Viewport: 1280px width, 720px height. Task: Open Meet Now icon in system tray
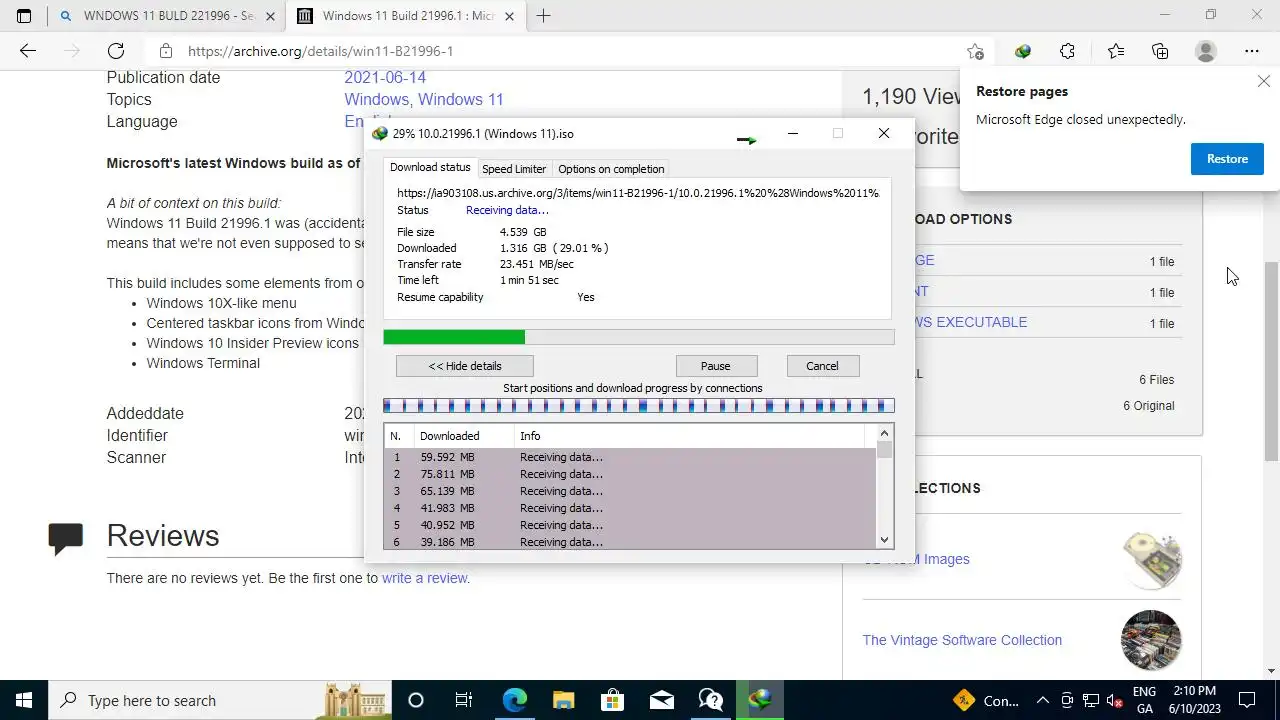[x=1067, y=700]
